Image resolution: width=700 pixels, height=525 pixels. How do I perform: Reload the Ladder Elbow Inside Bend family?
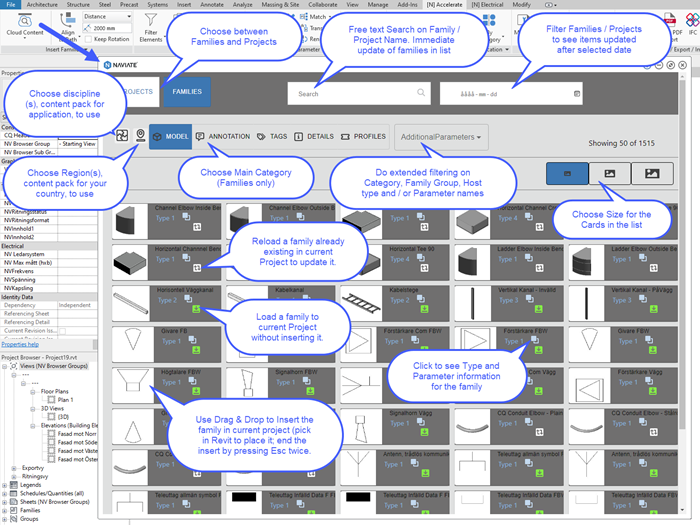[540, 268]
